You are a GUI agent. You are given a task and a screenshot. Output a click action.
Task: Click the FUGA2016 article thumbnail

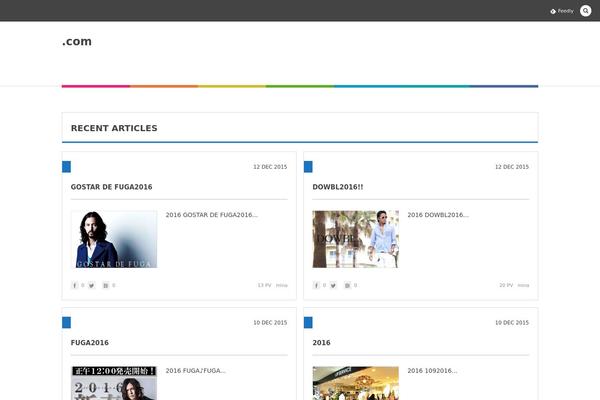[114, 383]
